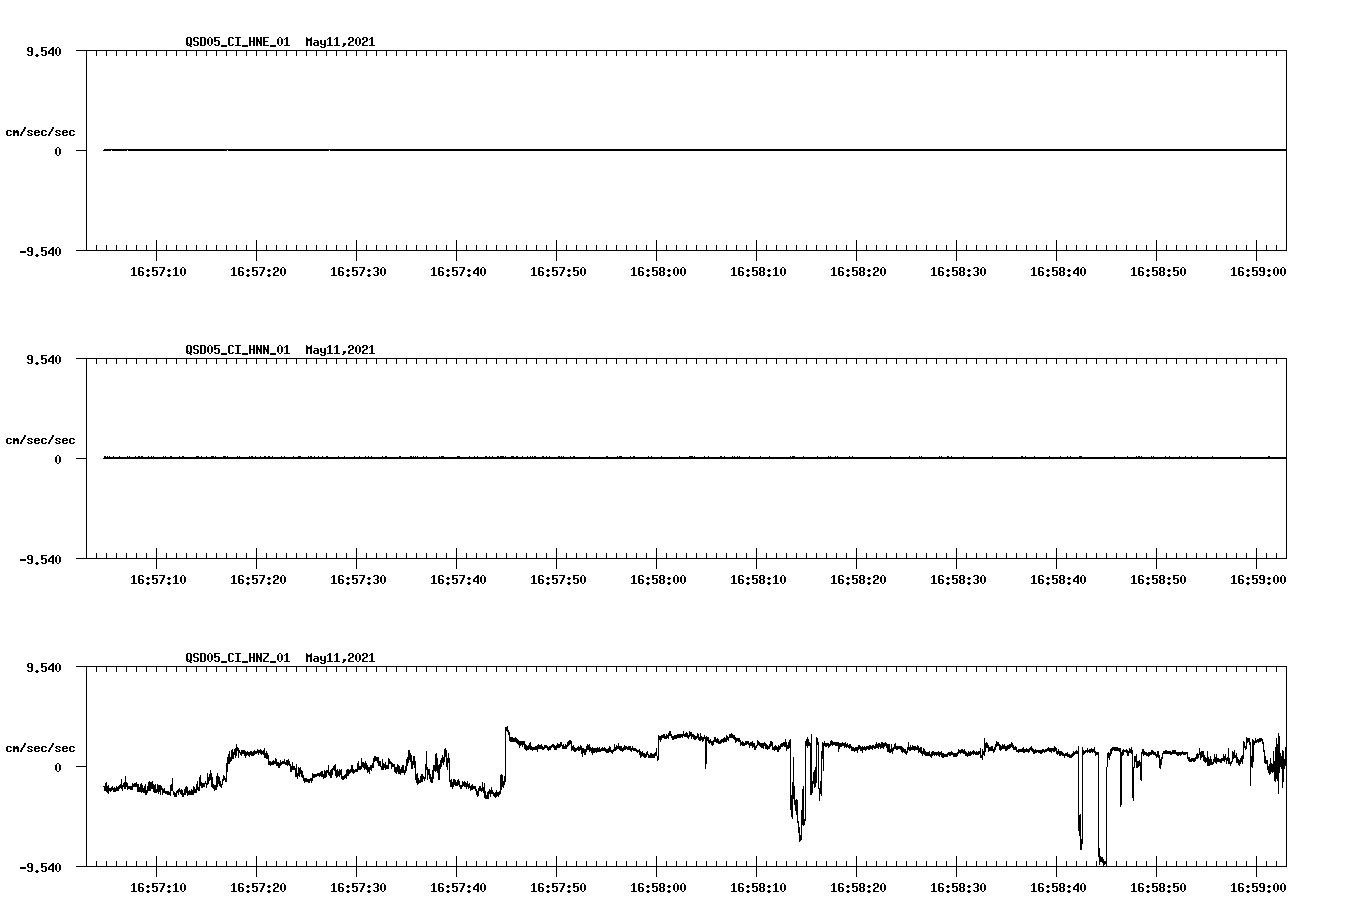Click the 0 baseline label of the middle plot
The image size is (1358, 924).
click(x=60, y=460)
